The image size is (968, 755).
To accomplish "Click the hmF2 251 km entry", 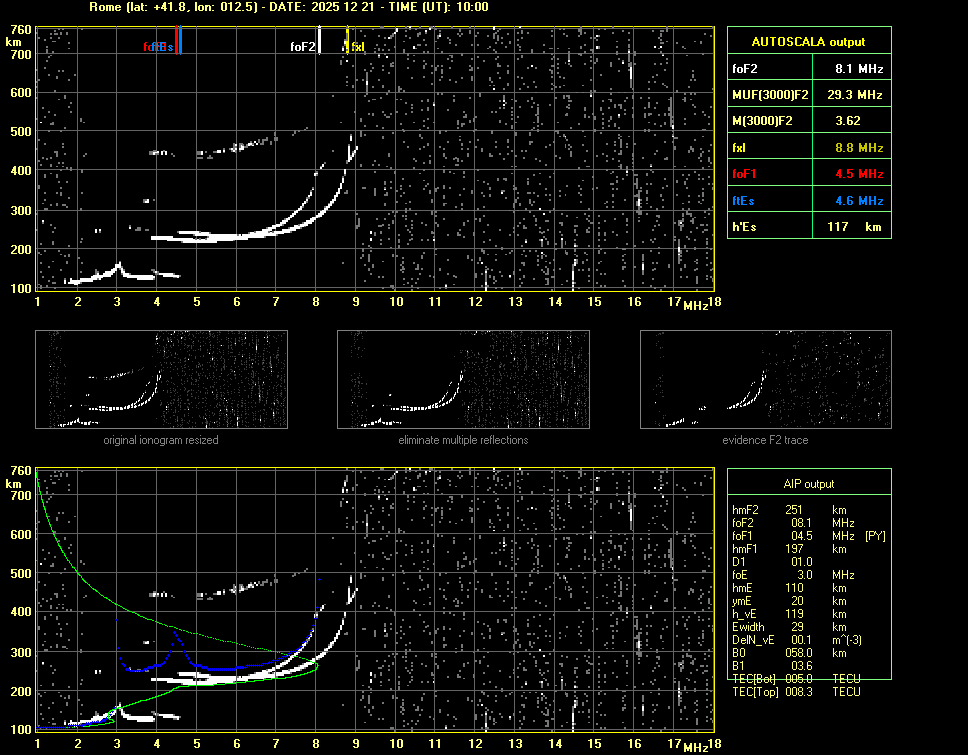I will coord(790,509).
